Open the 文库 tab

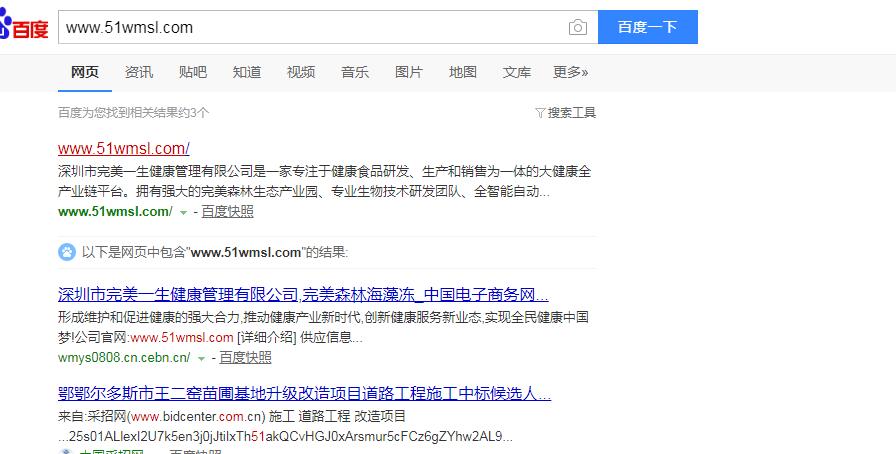(x=517, y=72)
